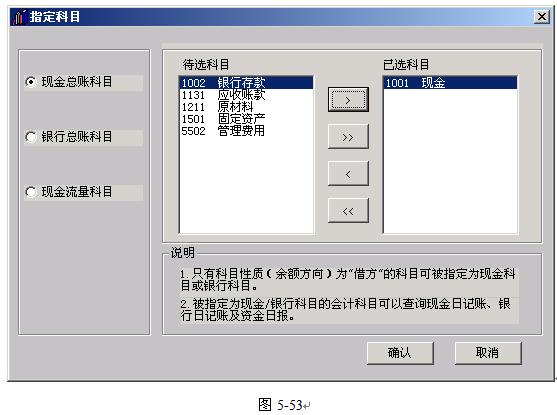Choose 1211 原材料 list entry
Image resolution: width=557 pixels, height=415 pixels.
point(246,107)
